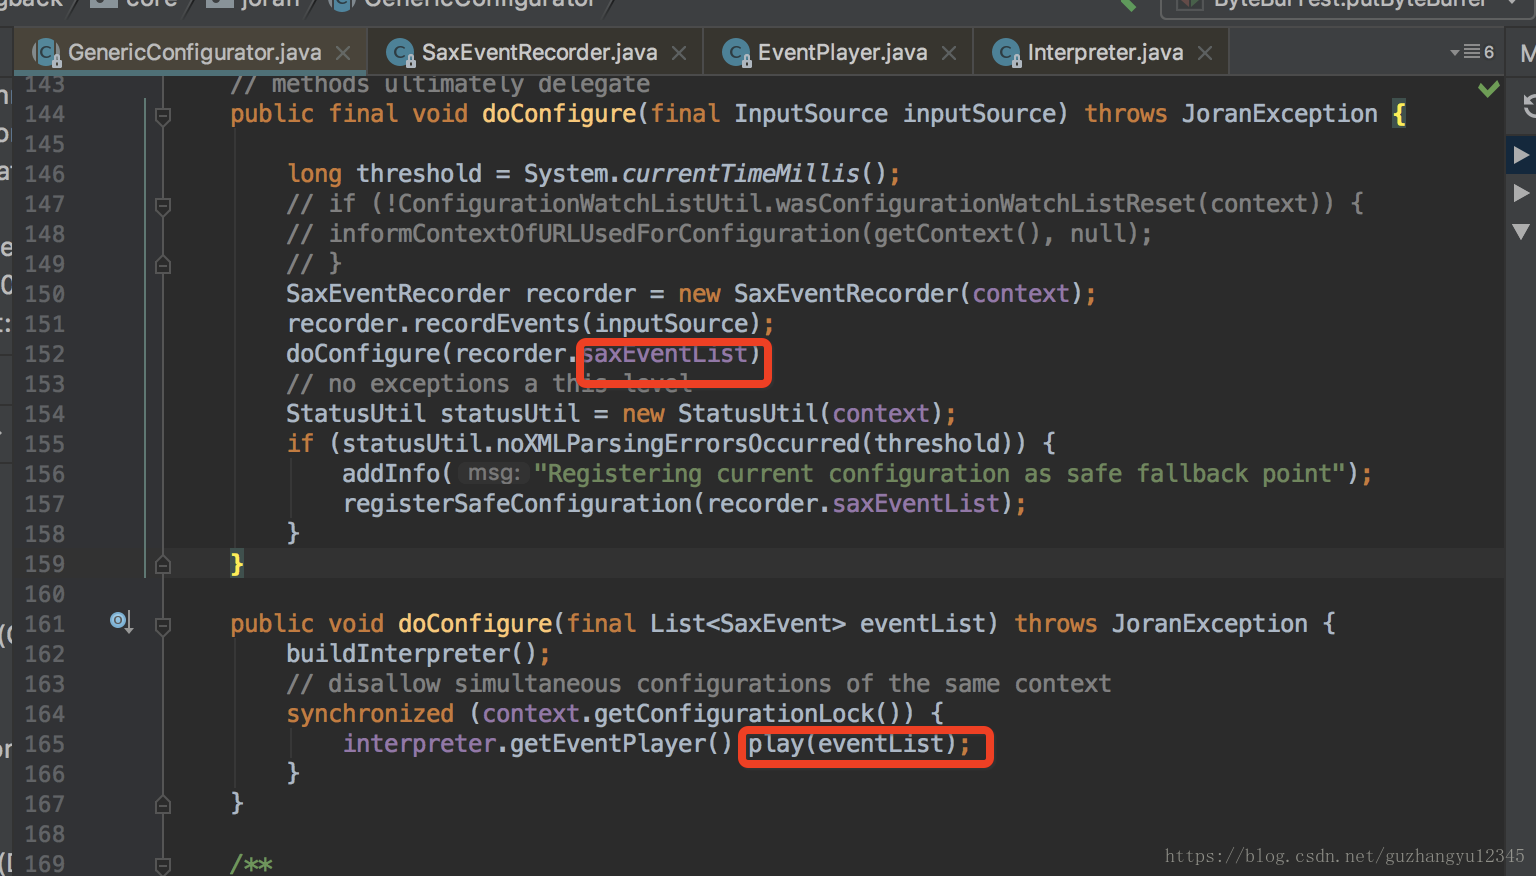Viewport: 1536px width, 876px height.
Task: Click play(eventList) call on line 165
Action: (x=859, y=744)
